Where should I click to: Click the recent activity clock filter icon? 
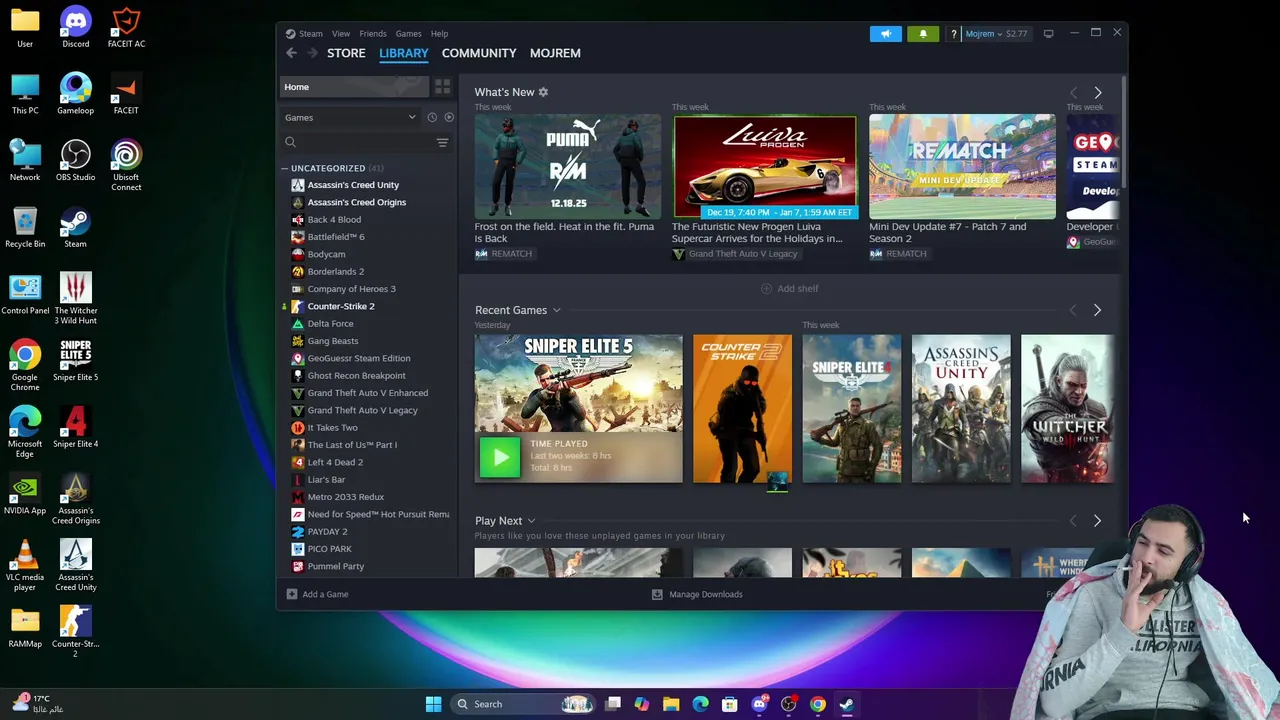pos(432,118)
